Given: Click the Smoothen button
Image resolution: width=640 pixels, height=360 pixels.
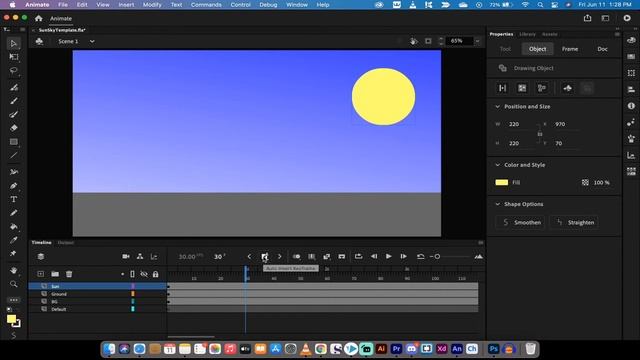Looking at the screenshot, I should tap(521, 222).
